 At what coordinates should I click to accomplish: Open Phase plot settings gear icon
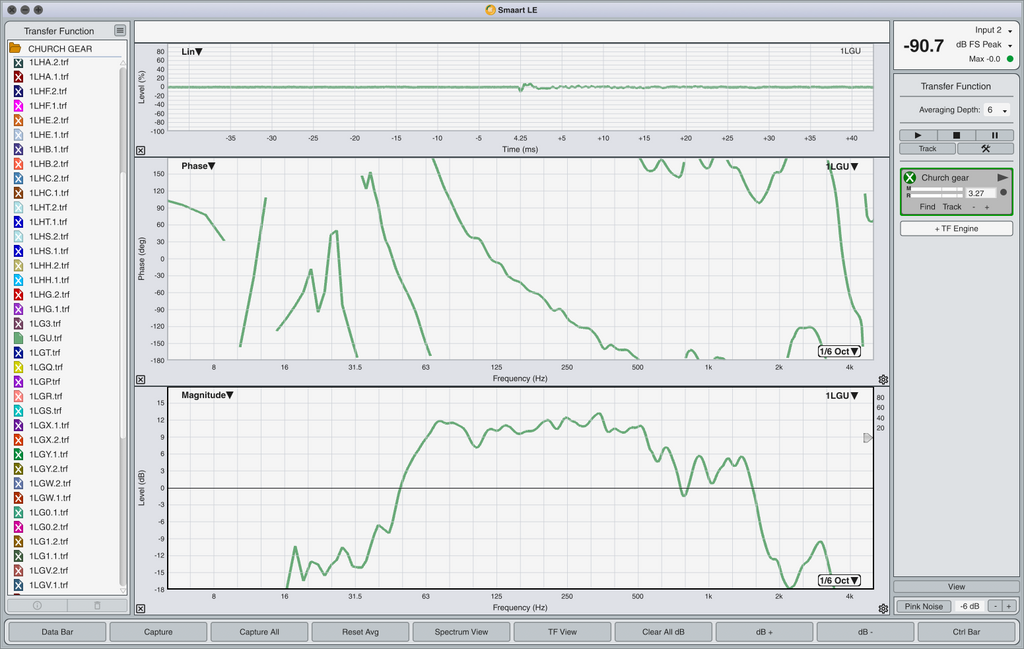[883, 379]
